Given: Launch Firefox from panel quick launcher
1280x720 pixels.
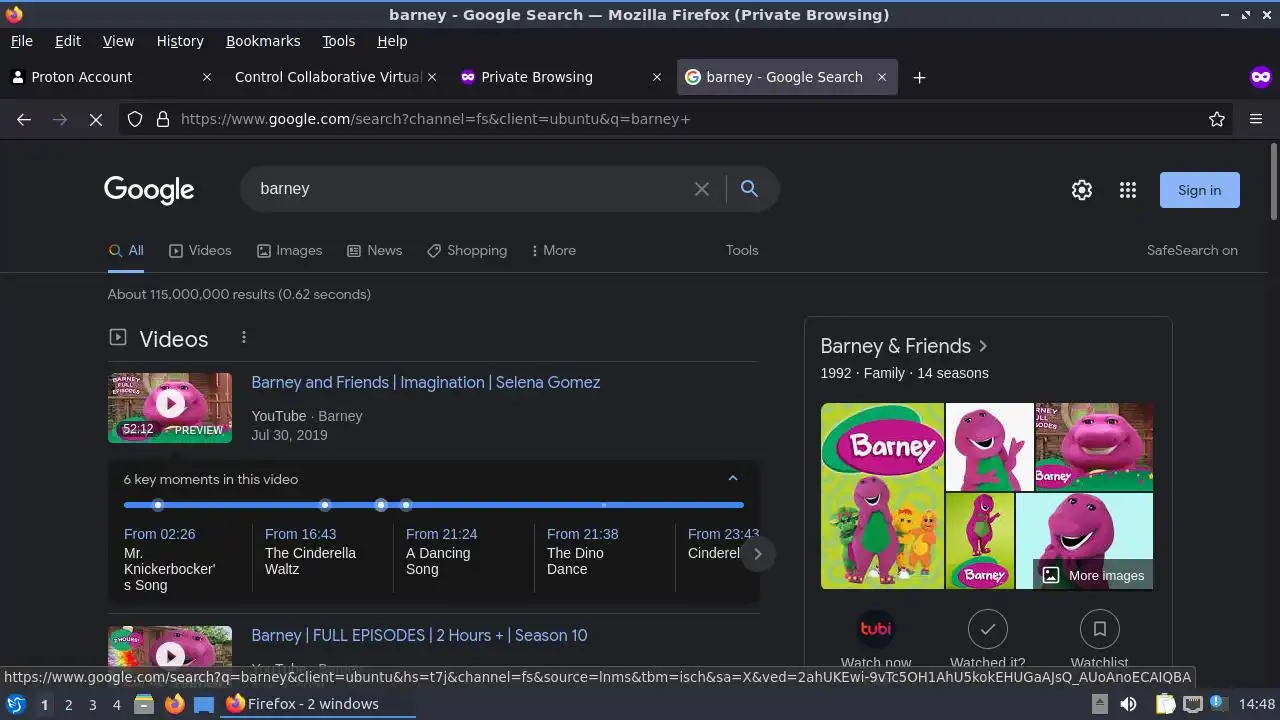Looking at the screenshot, I should click(x=174, y=704).
